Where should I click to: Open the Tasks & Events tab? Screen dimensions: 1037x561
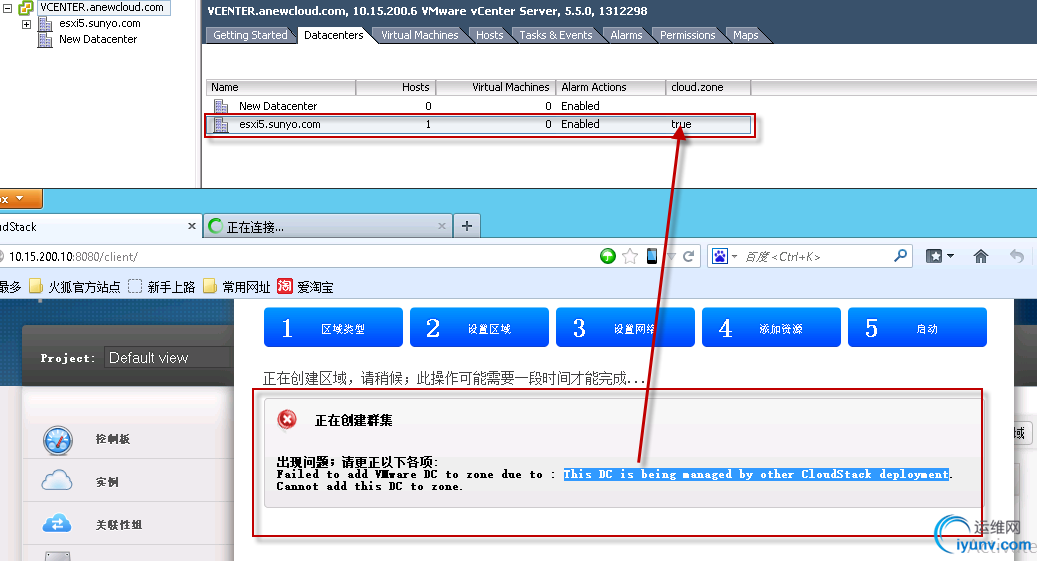pos(556,35)
